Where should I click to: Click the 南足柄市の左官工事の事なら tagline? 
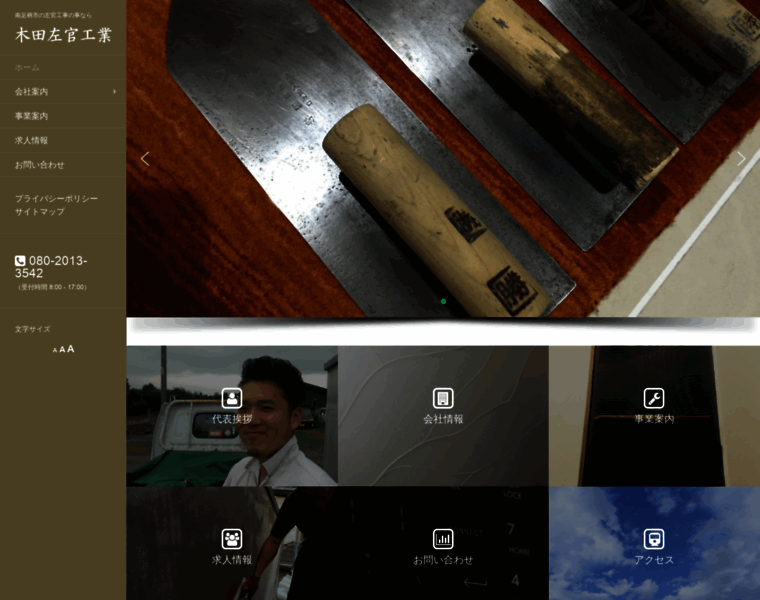(x=53, y=16)
